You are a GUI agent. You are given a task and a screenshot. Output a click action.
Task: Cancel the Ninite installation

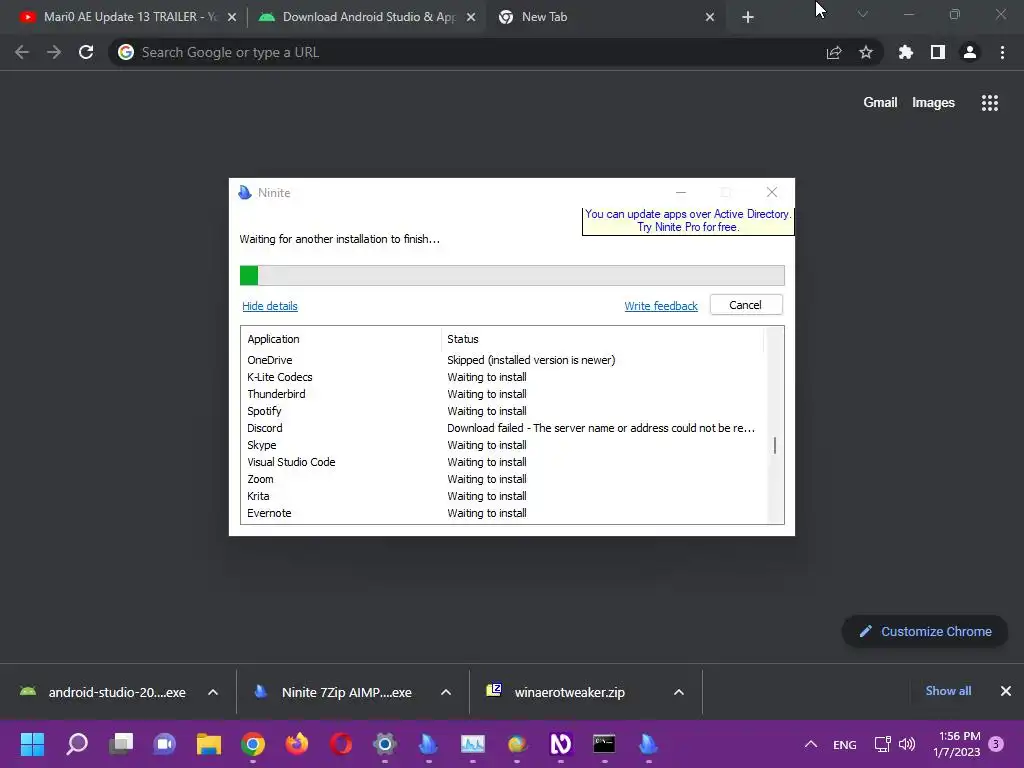746,305
